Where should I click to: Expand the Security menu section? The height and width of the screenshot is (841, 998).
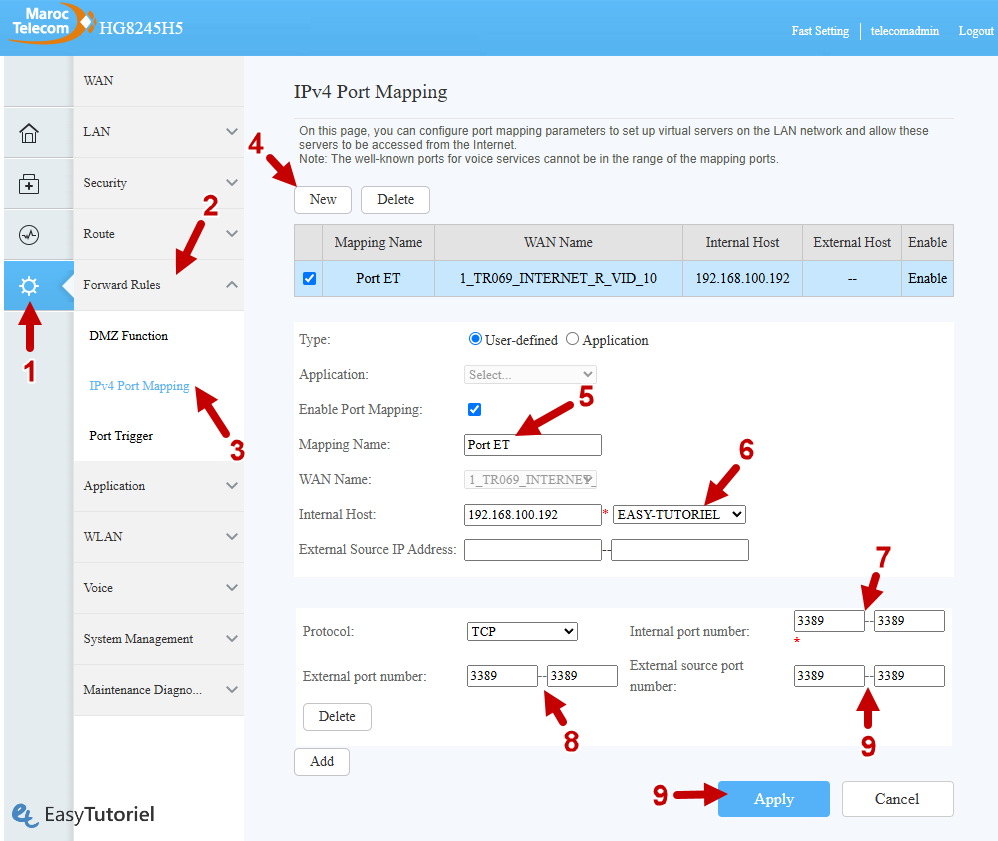tap(158, 183)
